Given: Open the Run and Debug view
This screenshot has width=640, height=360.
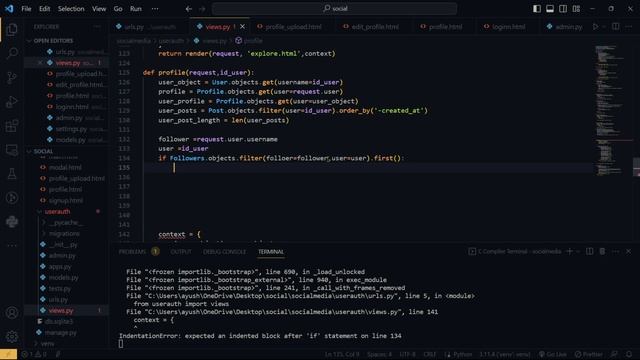Looking at the screenshot, I should pos(12,102).
